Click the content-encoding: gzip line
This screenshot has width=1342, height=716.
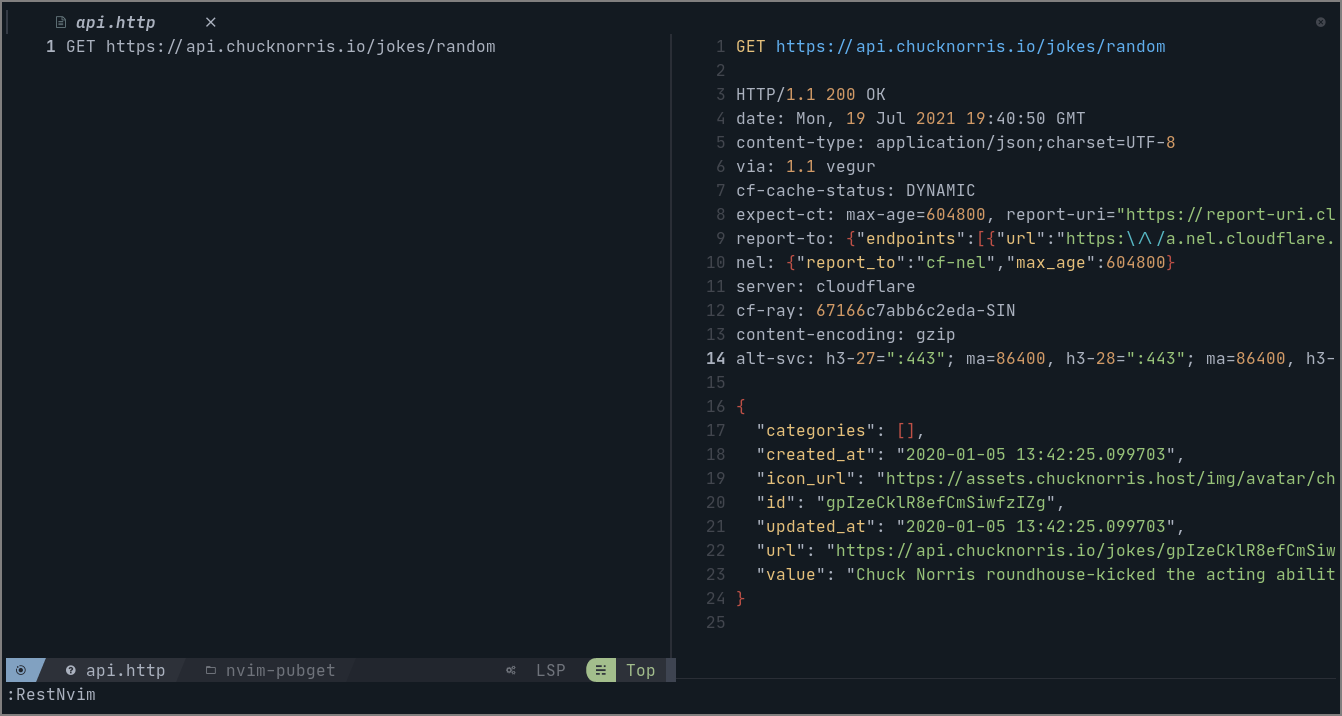[x=846, y=334]
